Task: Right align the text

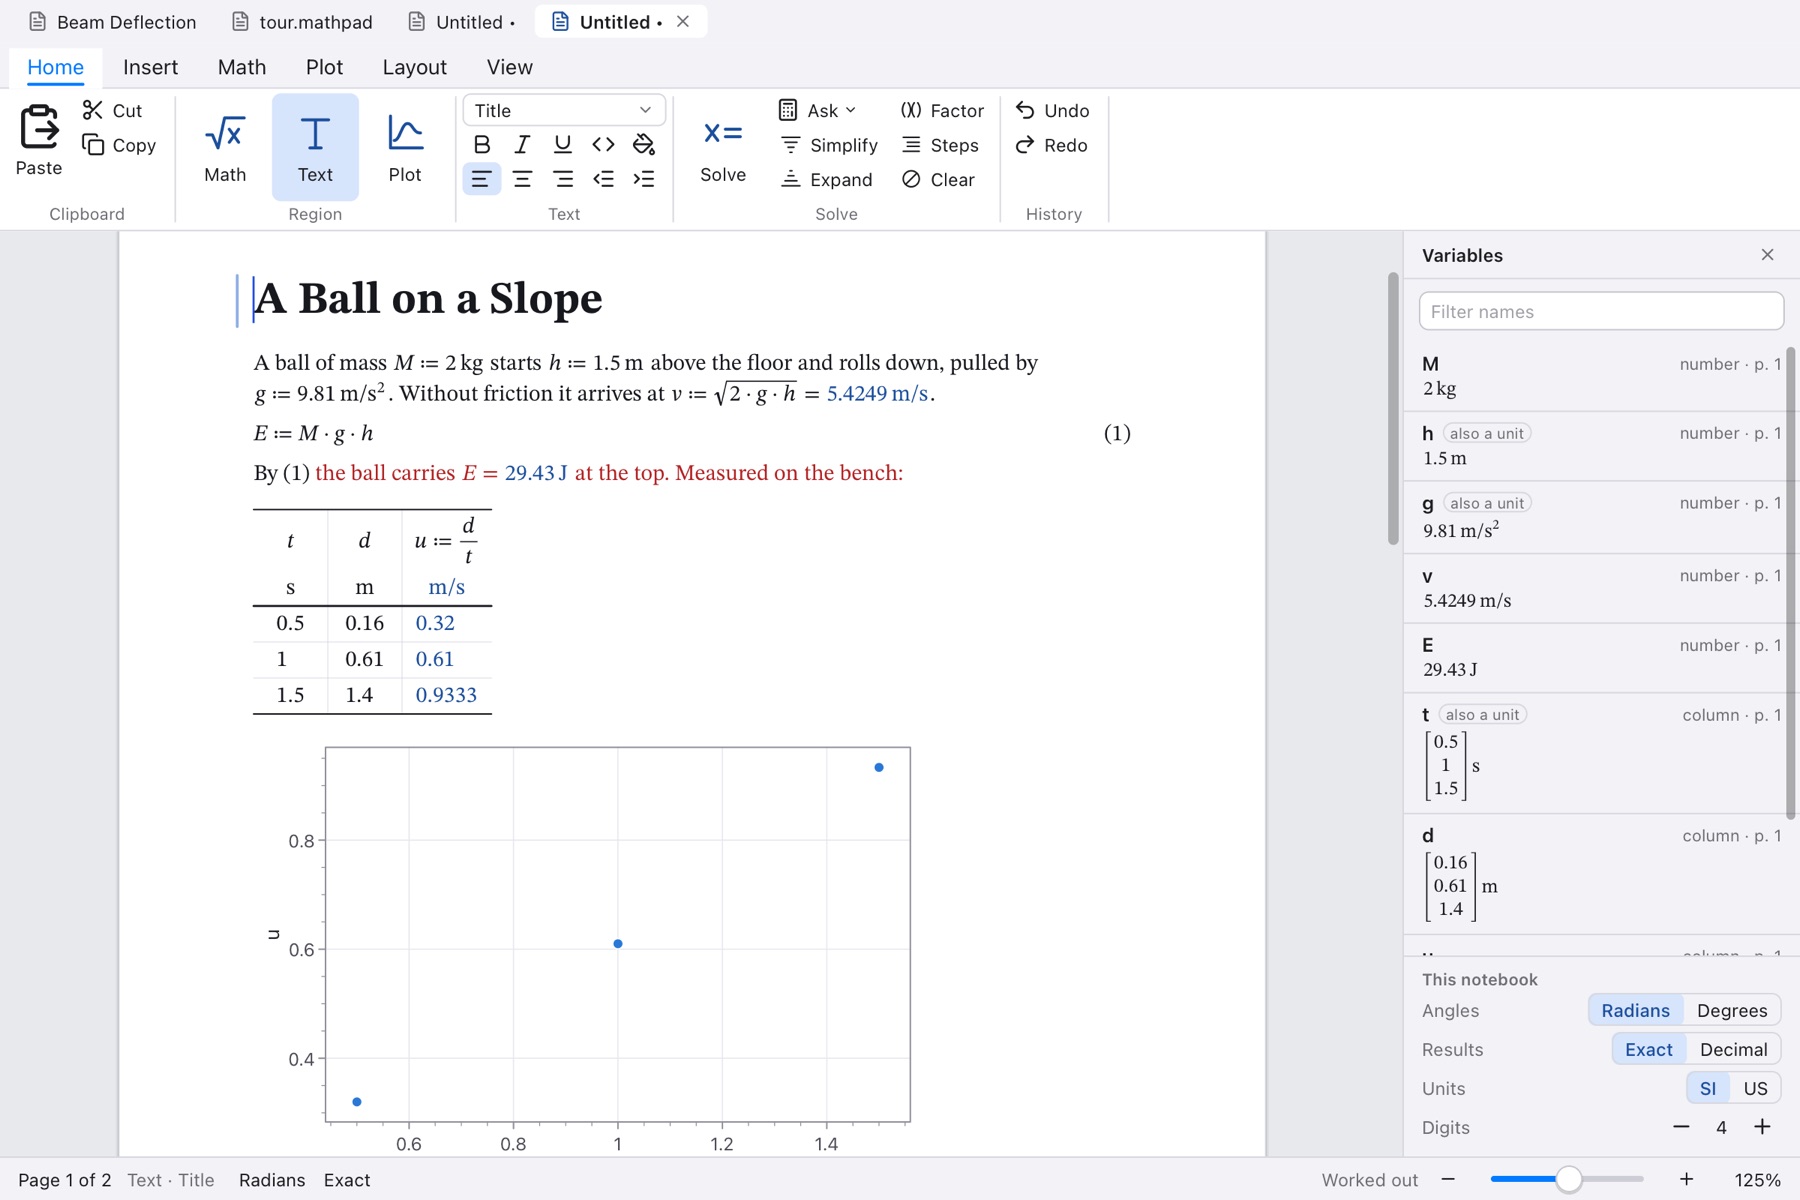Action: click(563, 179)
